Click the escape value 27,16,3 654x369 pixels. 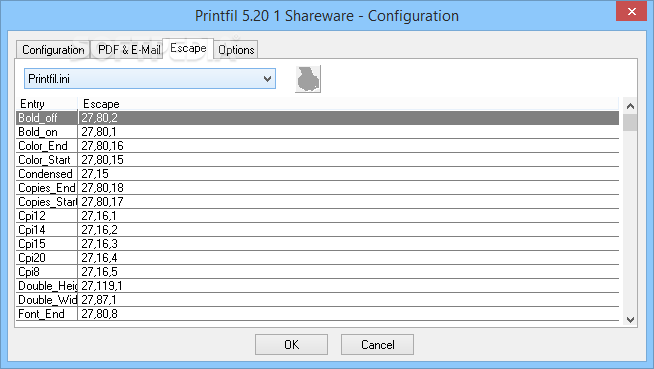pyautogui.click(x=99, y=243)
